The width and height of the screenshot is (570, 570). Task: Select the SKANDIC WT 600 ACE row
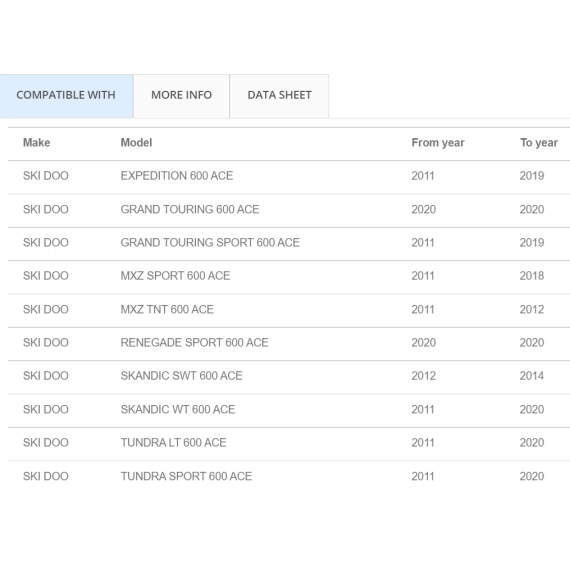coord(289,410)
